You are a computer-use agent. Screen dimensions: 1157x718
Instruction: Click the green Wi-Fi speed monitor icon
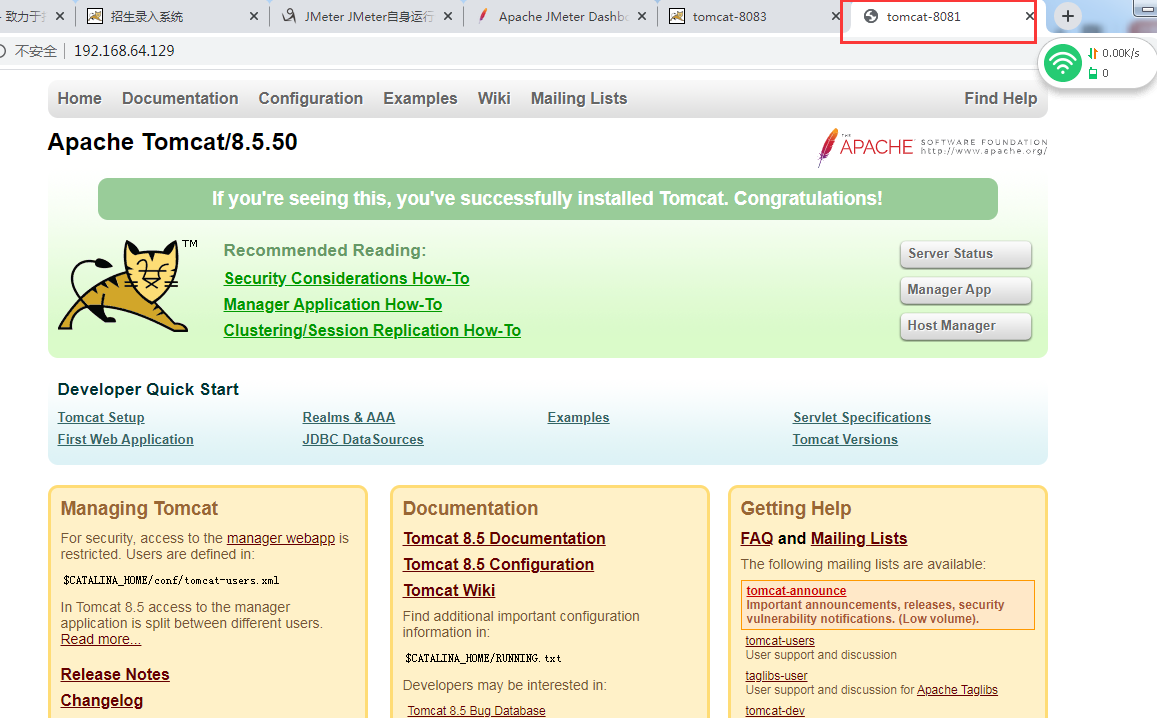[1062, 63]
